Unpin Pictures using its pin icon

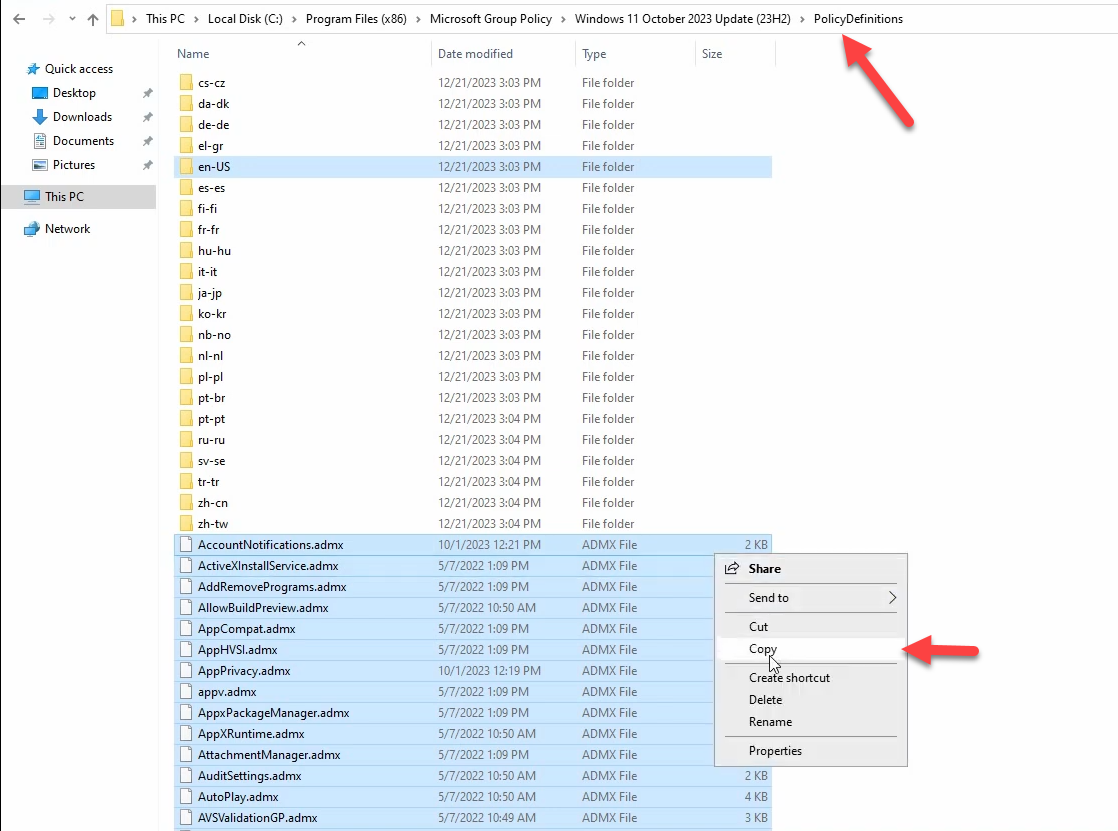[148, 165]
